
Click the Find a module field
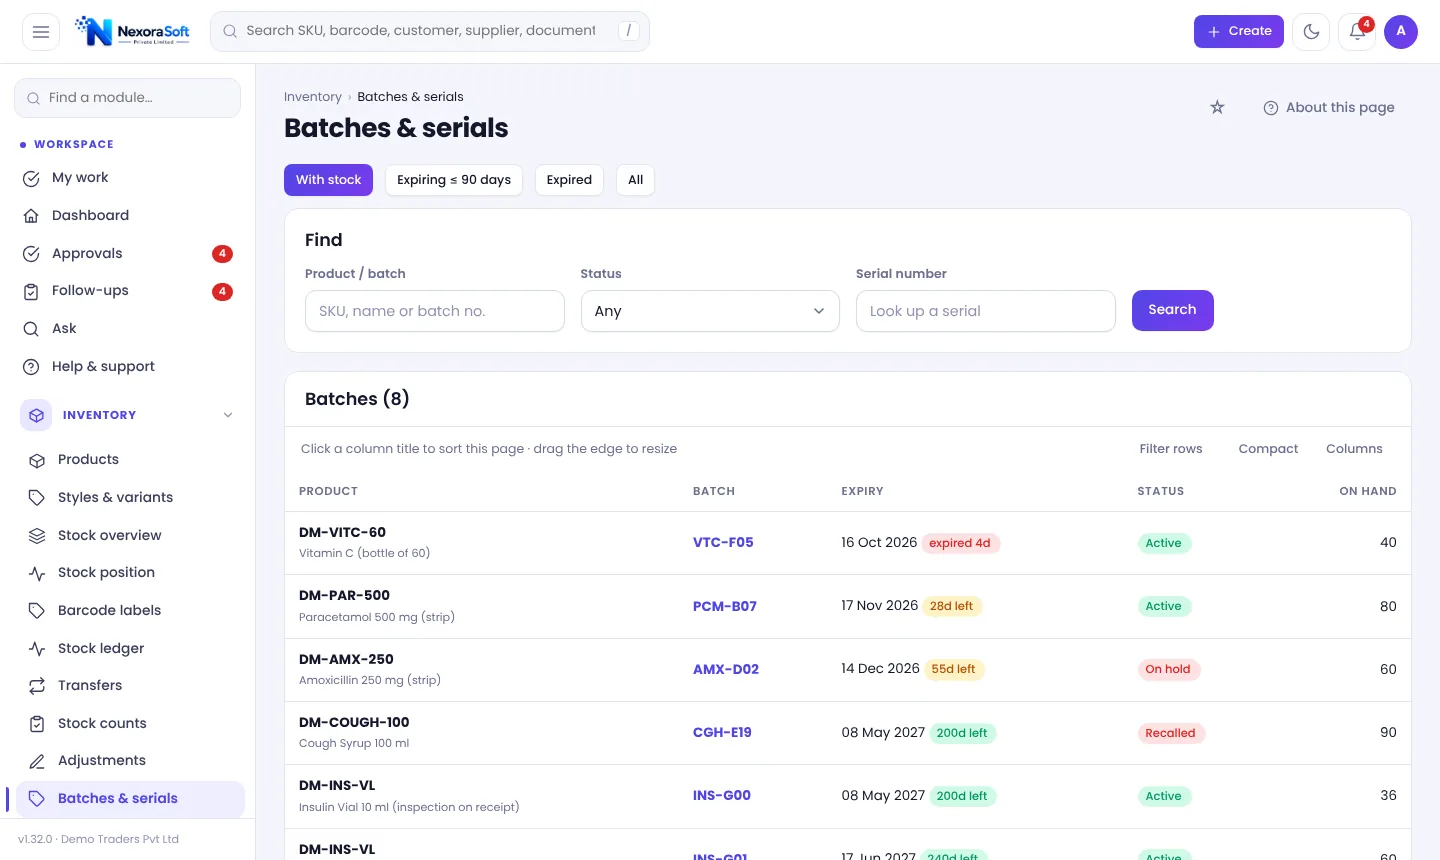tap(127, 98)
